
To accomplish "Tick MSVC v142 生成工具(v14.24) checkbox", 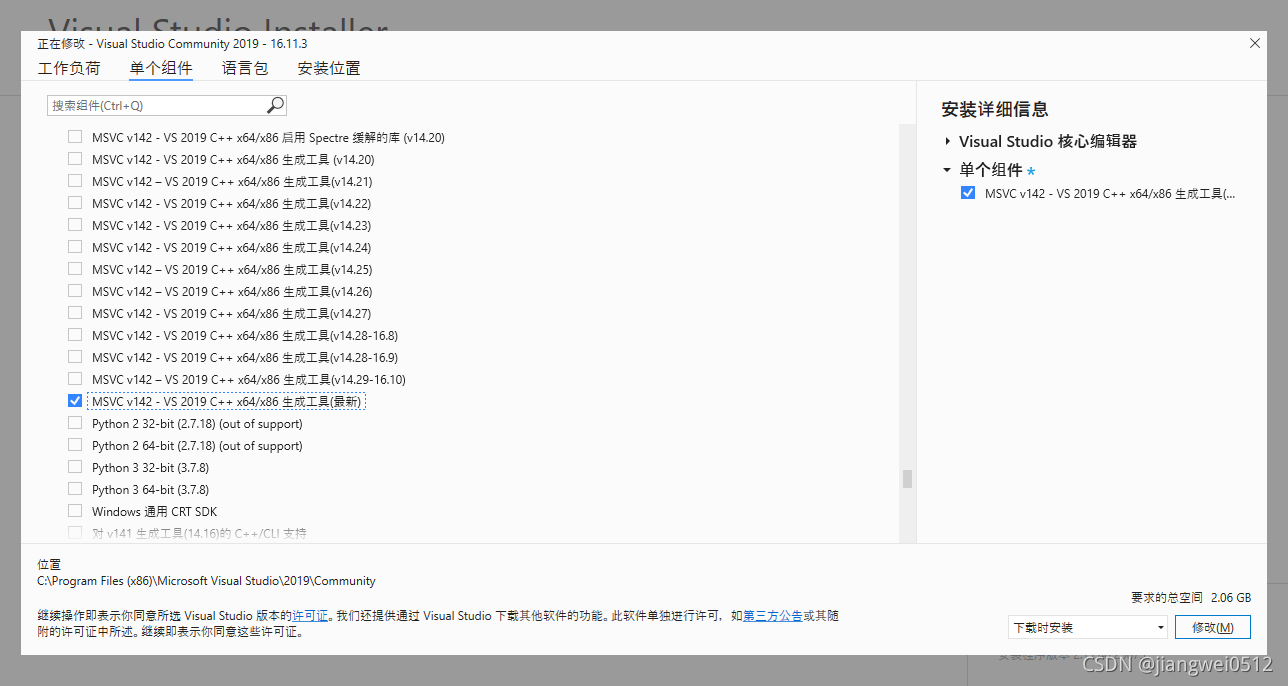I will [75, 247].
